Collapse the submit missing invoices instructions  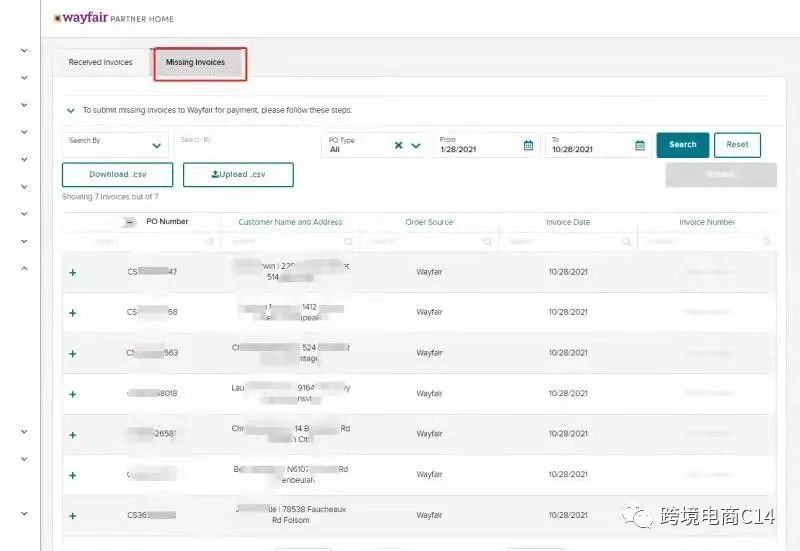[x=70, y=110]
